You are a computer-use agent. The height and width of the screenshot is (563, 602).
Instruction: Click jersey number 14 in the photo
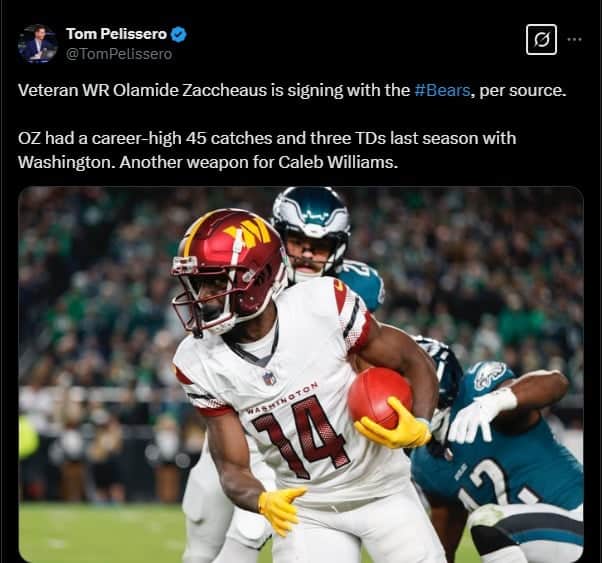point(300,434)
